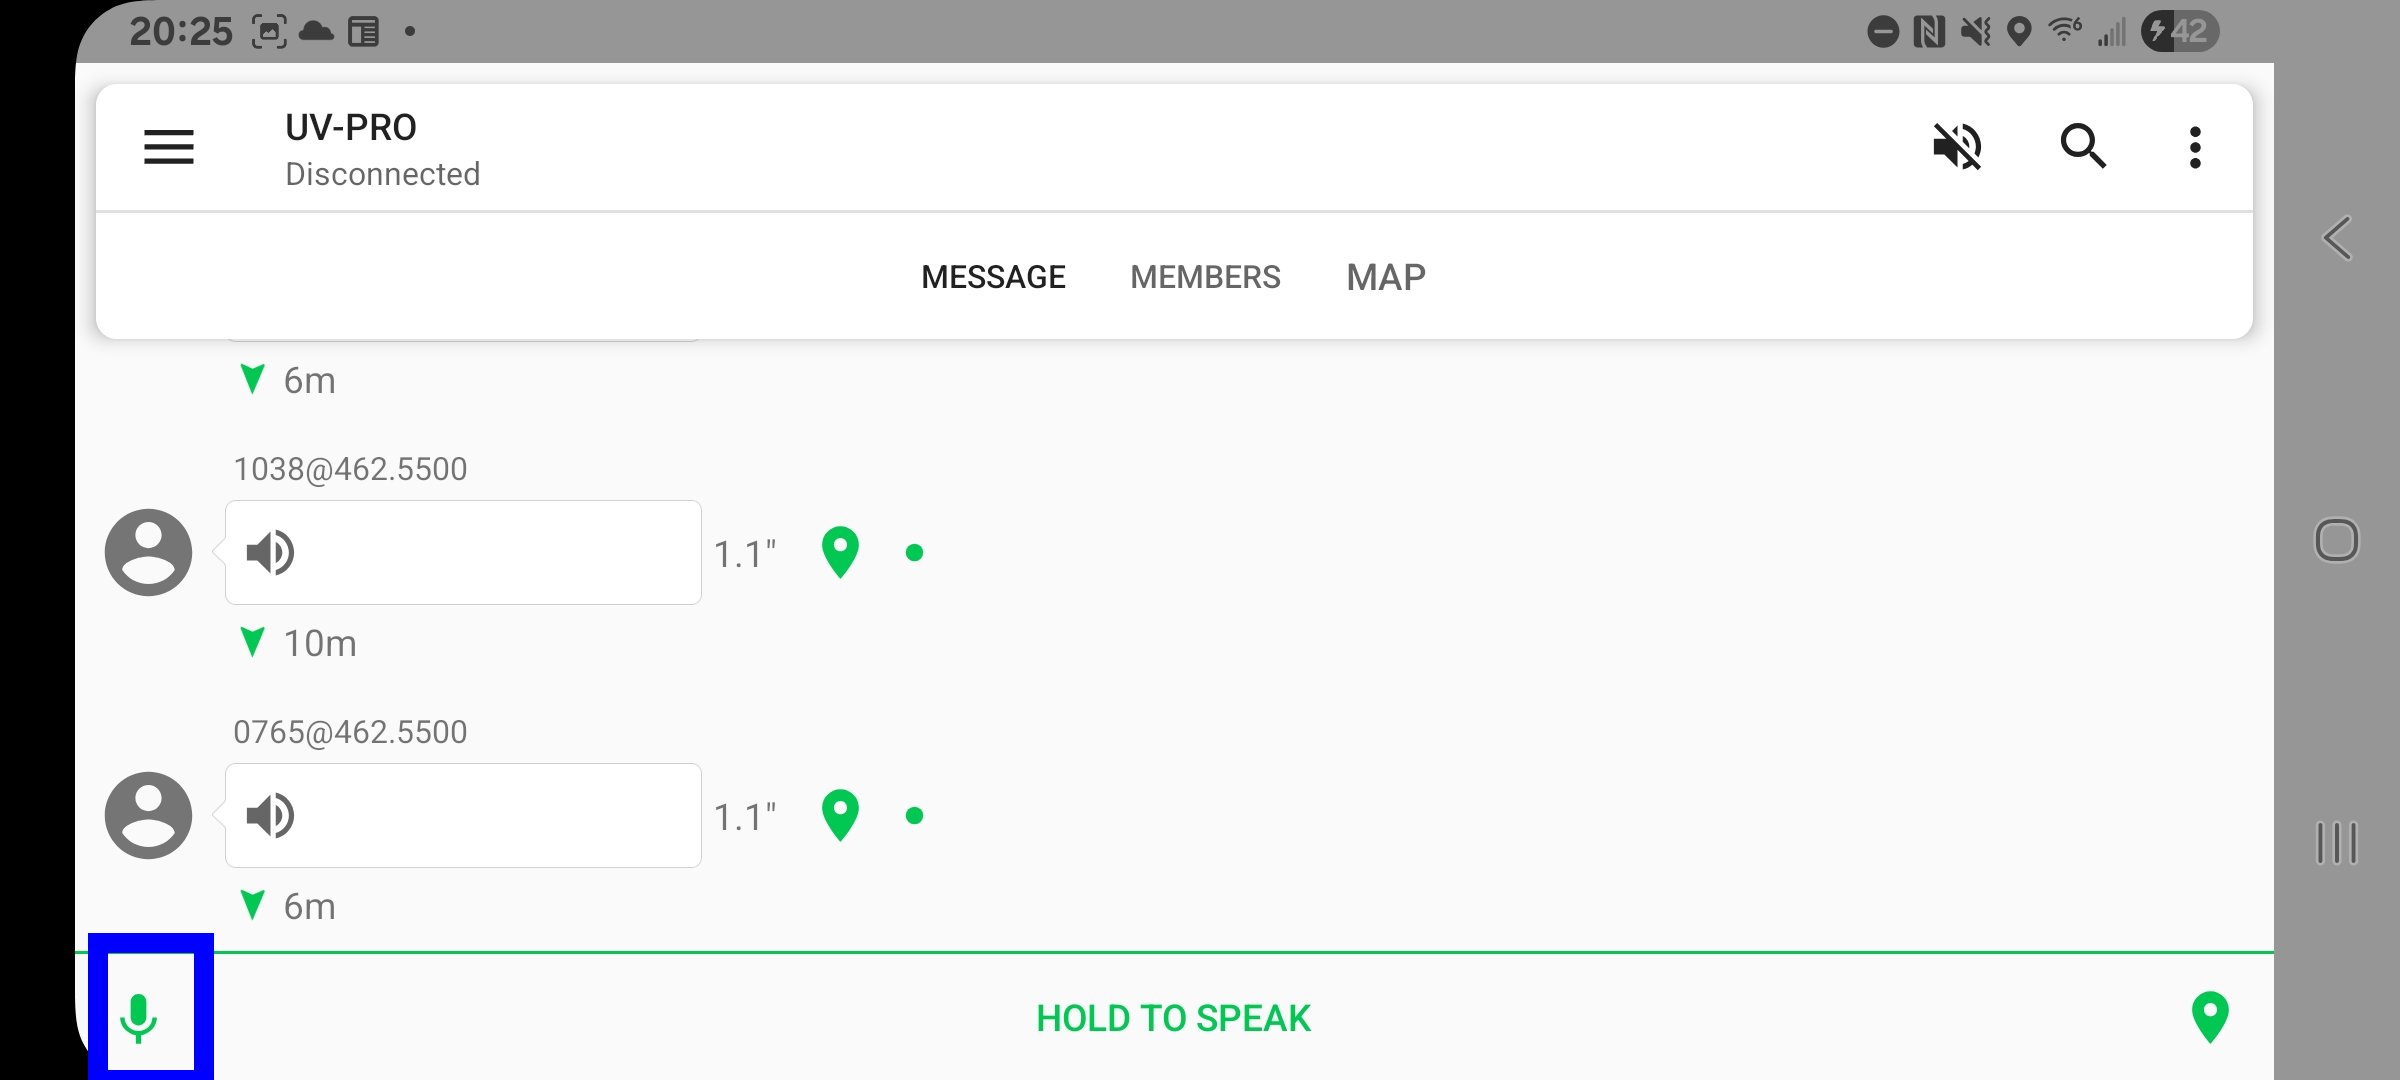Open the search magnifier icon
The image size is (2400, 1080).
click(x=2083, y=147)
